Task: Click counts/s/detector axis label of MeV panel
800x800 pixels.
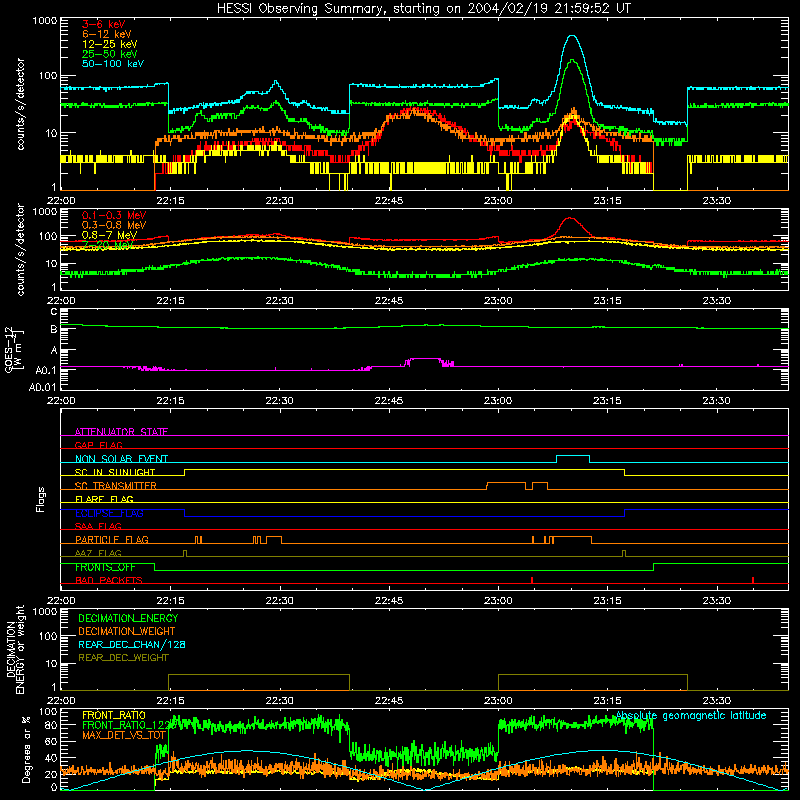Action: click(20, 249)
